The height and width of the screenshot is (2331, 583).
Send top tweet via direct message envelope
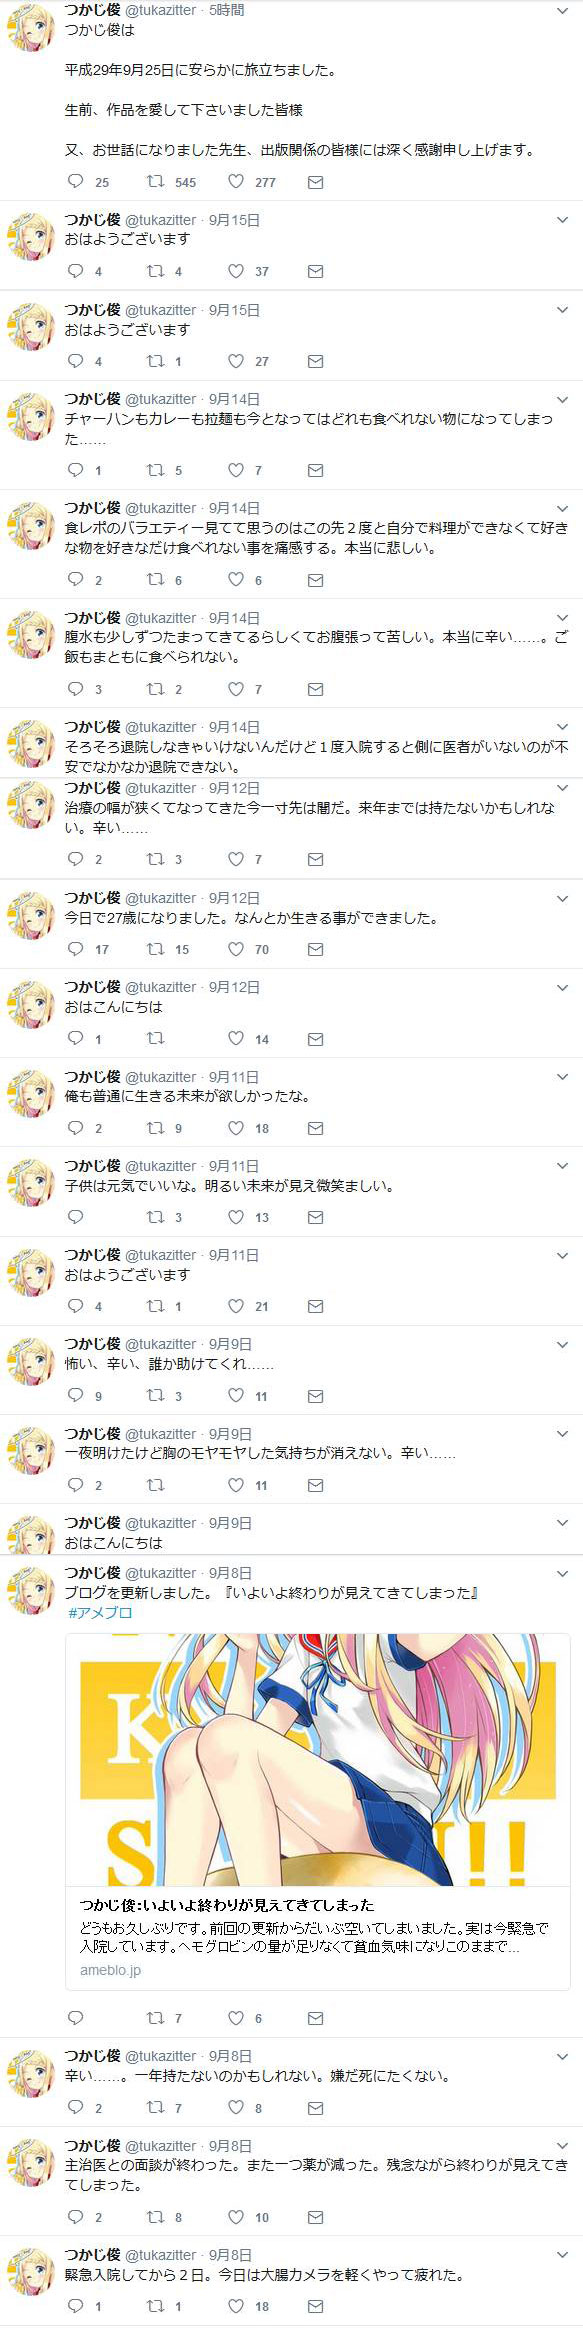315,182
